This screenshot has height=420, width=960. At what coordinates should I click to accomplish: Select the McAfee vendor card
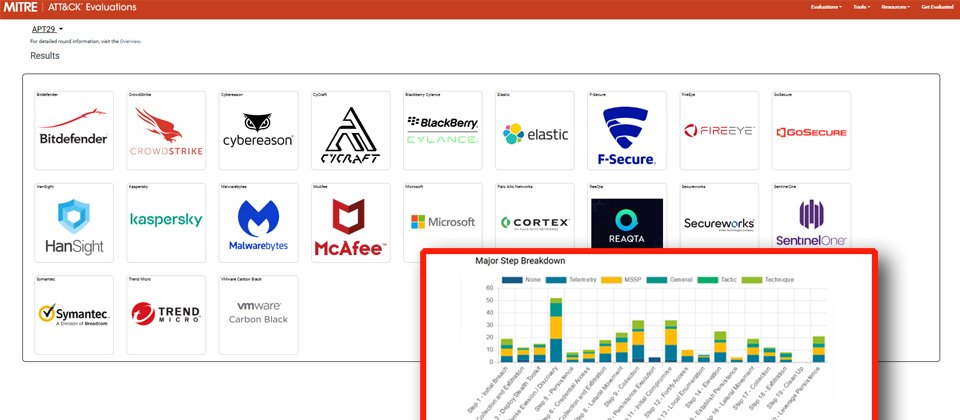[351, 223]
